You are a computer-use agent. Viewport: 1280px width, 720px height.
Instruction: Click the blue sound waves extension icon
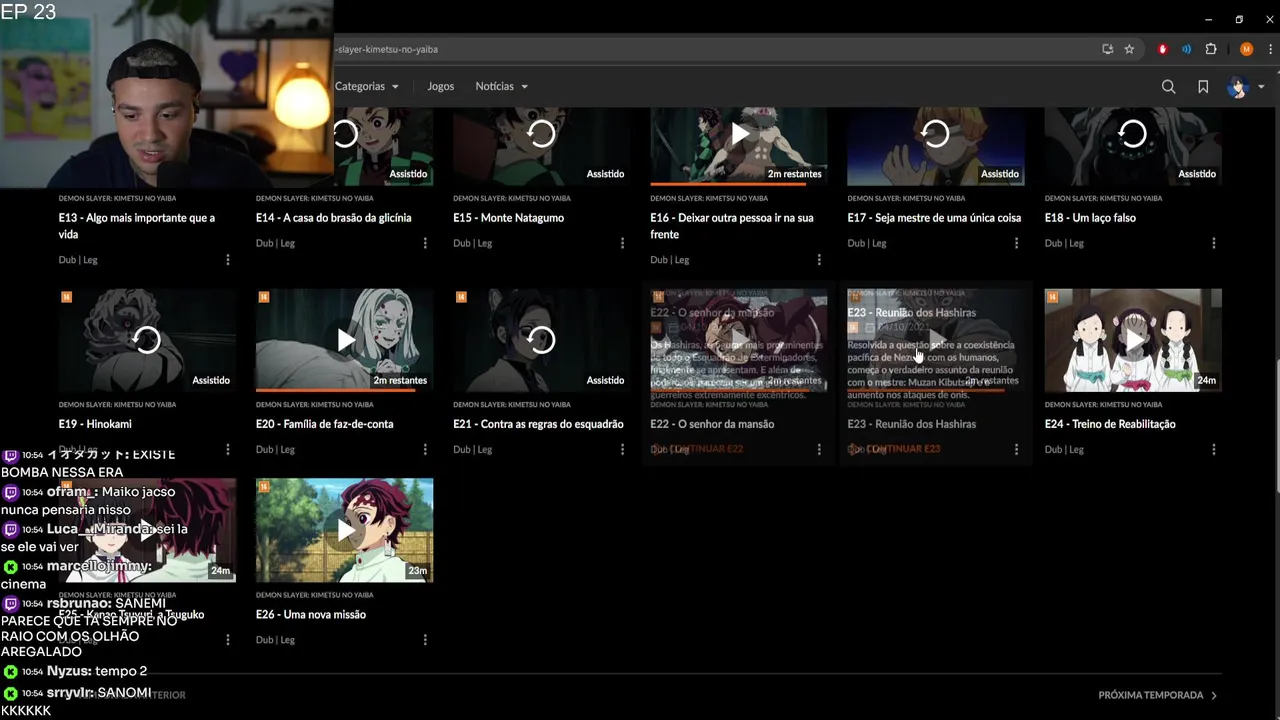[1186, 49]
